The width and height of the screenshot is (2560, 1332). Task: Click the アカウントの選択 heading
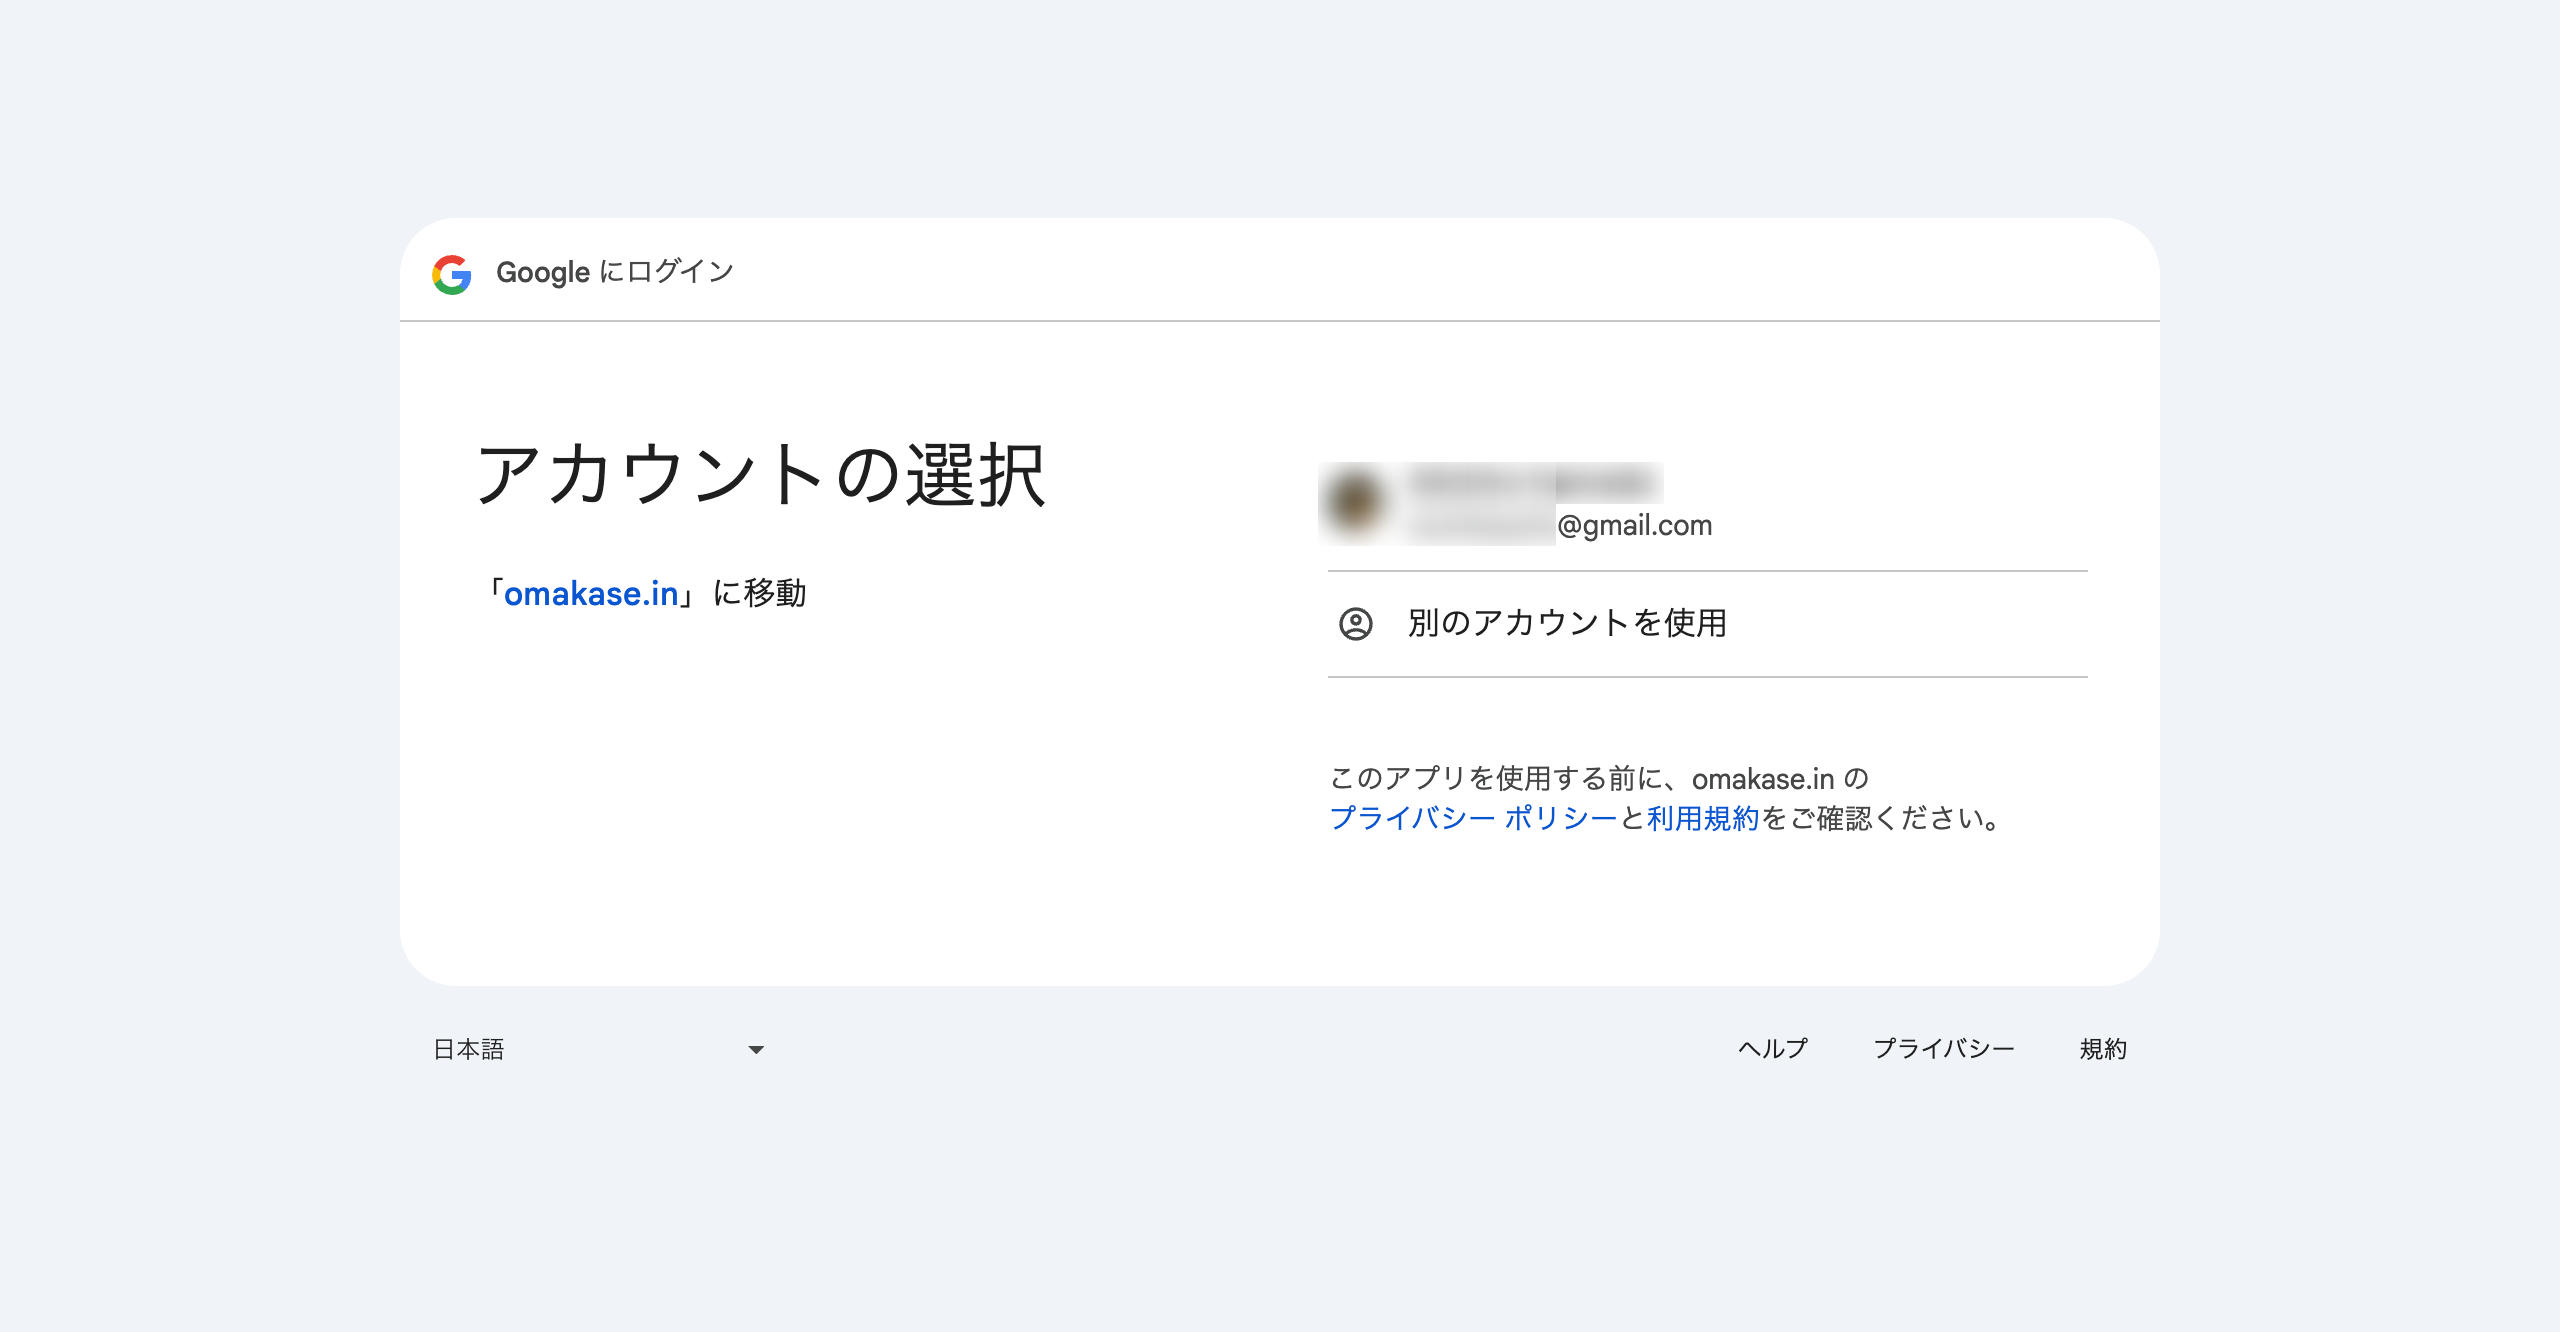pos(761,475)
